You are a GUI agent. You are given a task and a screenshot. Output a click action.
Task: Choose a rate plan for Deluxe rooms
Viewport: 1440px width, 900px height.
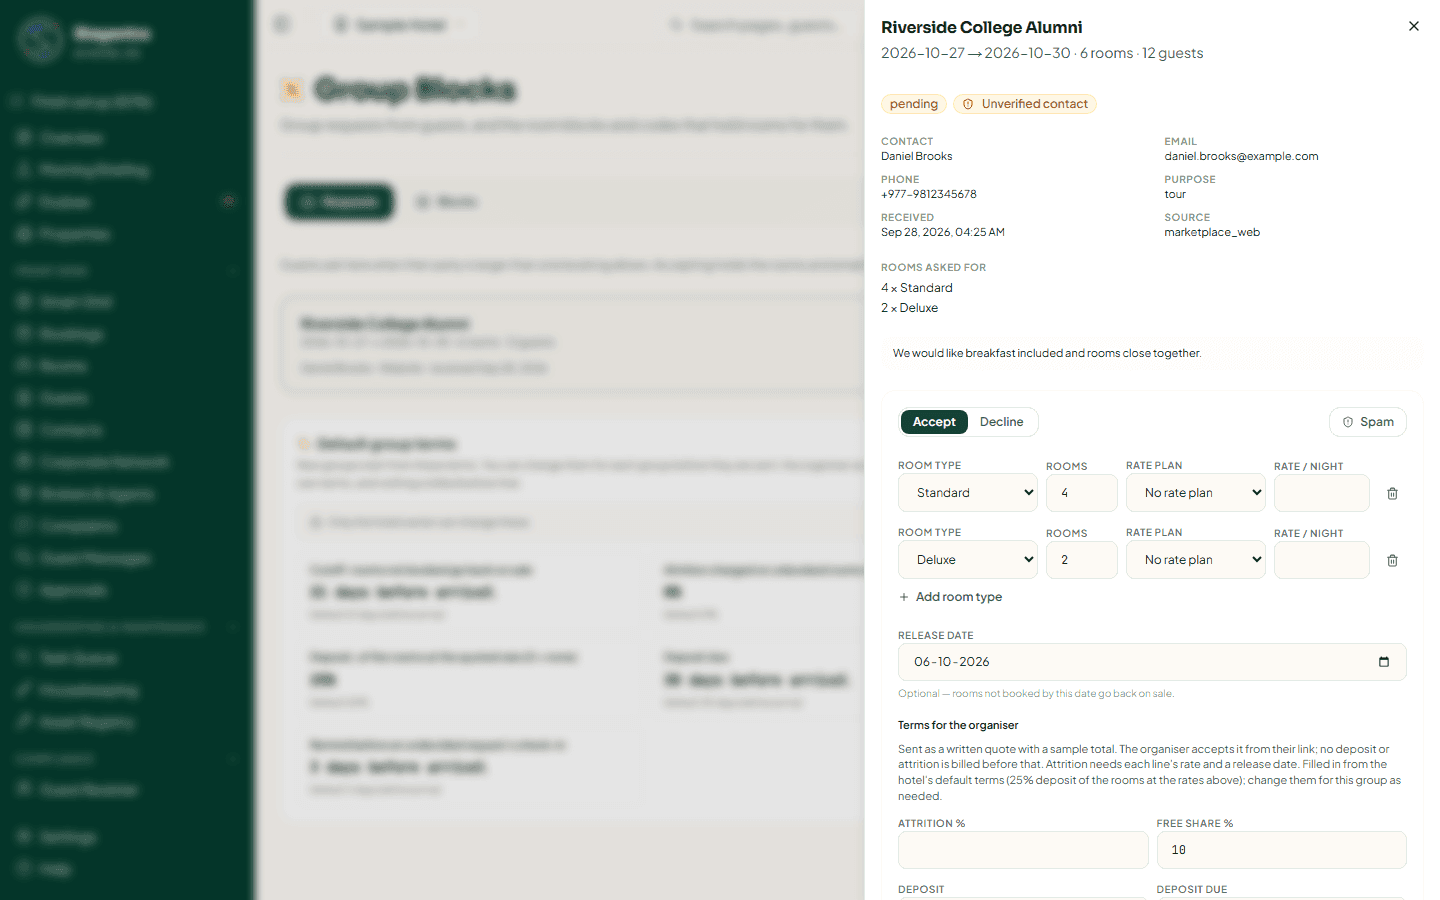(x=1196, y=560)
